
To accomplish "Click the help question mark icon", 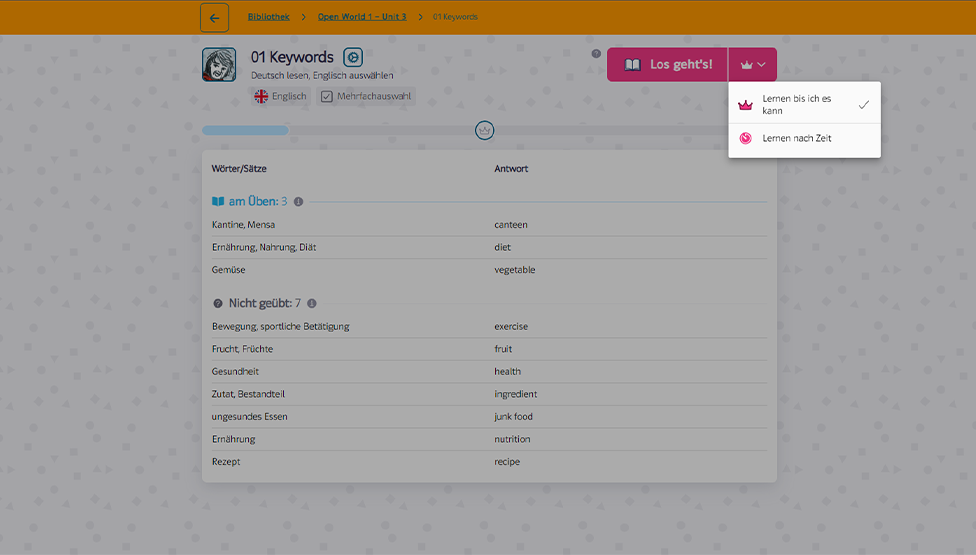I will tap(596, 54).
